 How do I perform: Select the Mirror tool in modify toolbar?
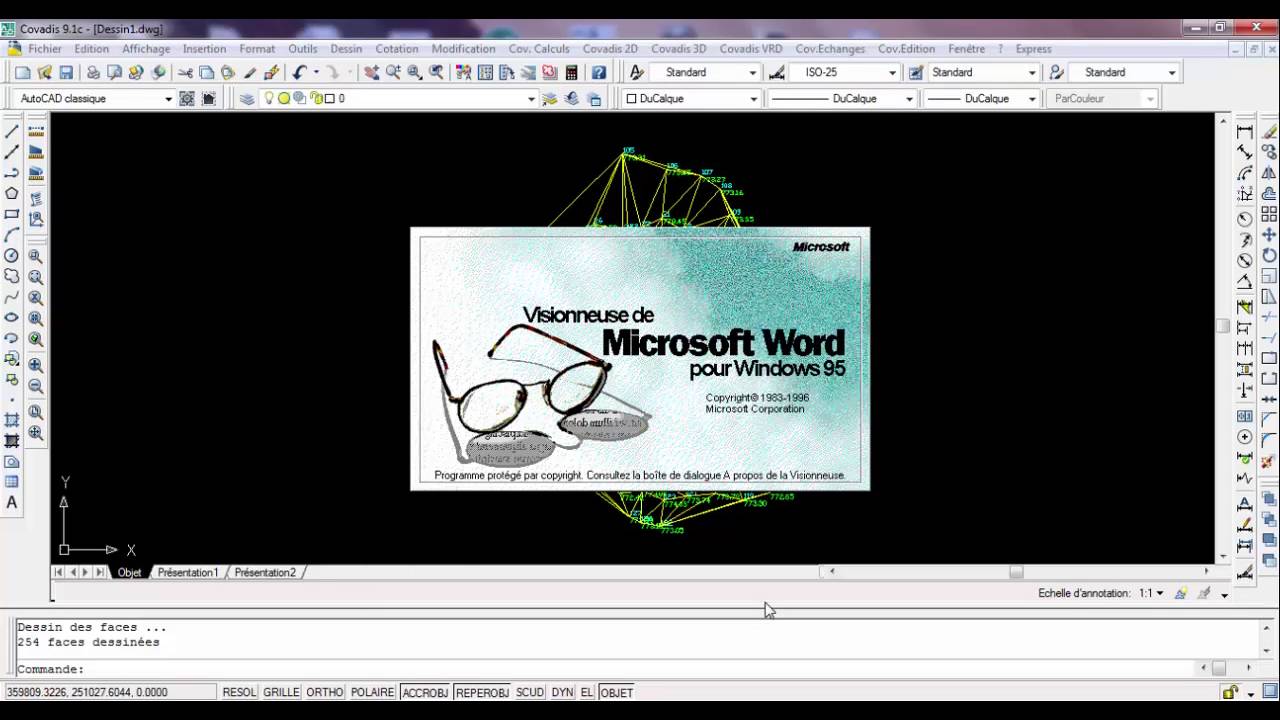click(x=1269, y=173)
